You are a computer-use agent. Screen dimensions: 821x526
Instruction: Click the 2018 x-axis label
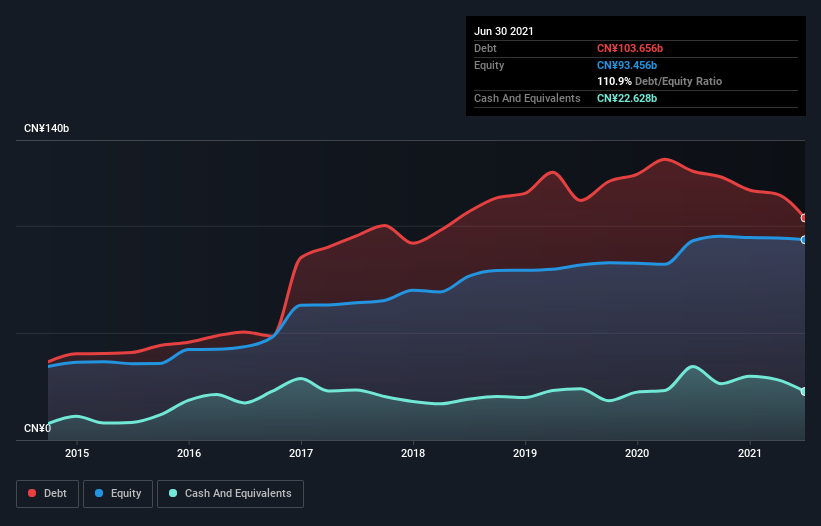coord(413,453)
